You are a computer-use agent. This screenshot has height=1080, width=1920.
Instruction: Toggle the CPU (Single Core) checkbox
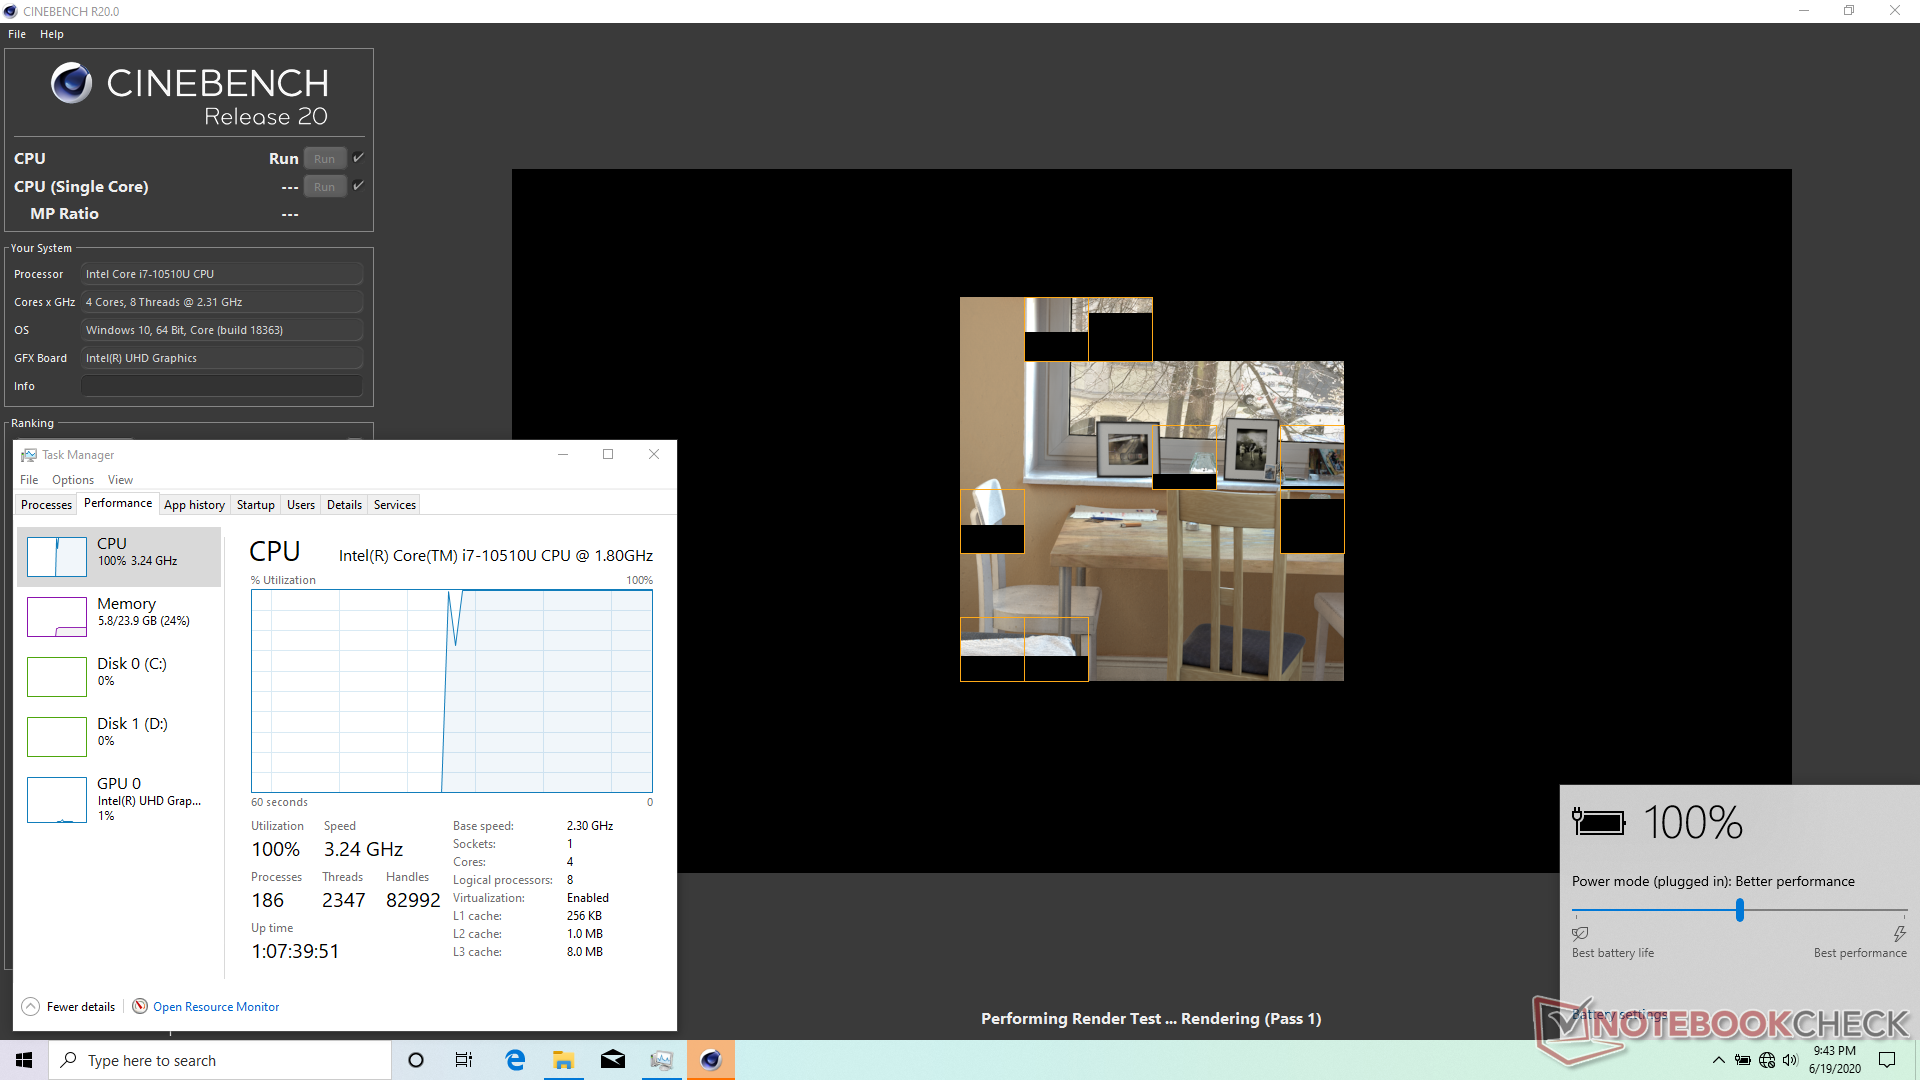click(358, 186)
